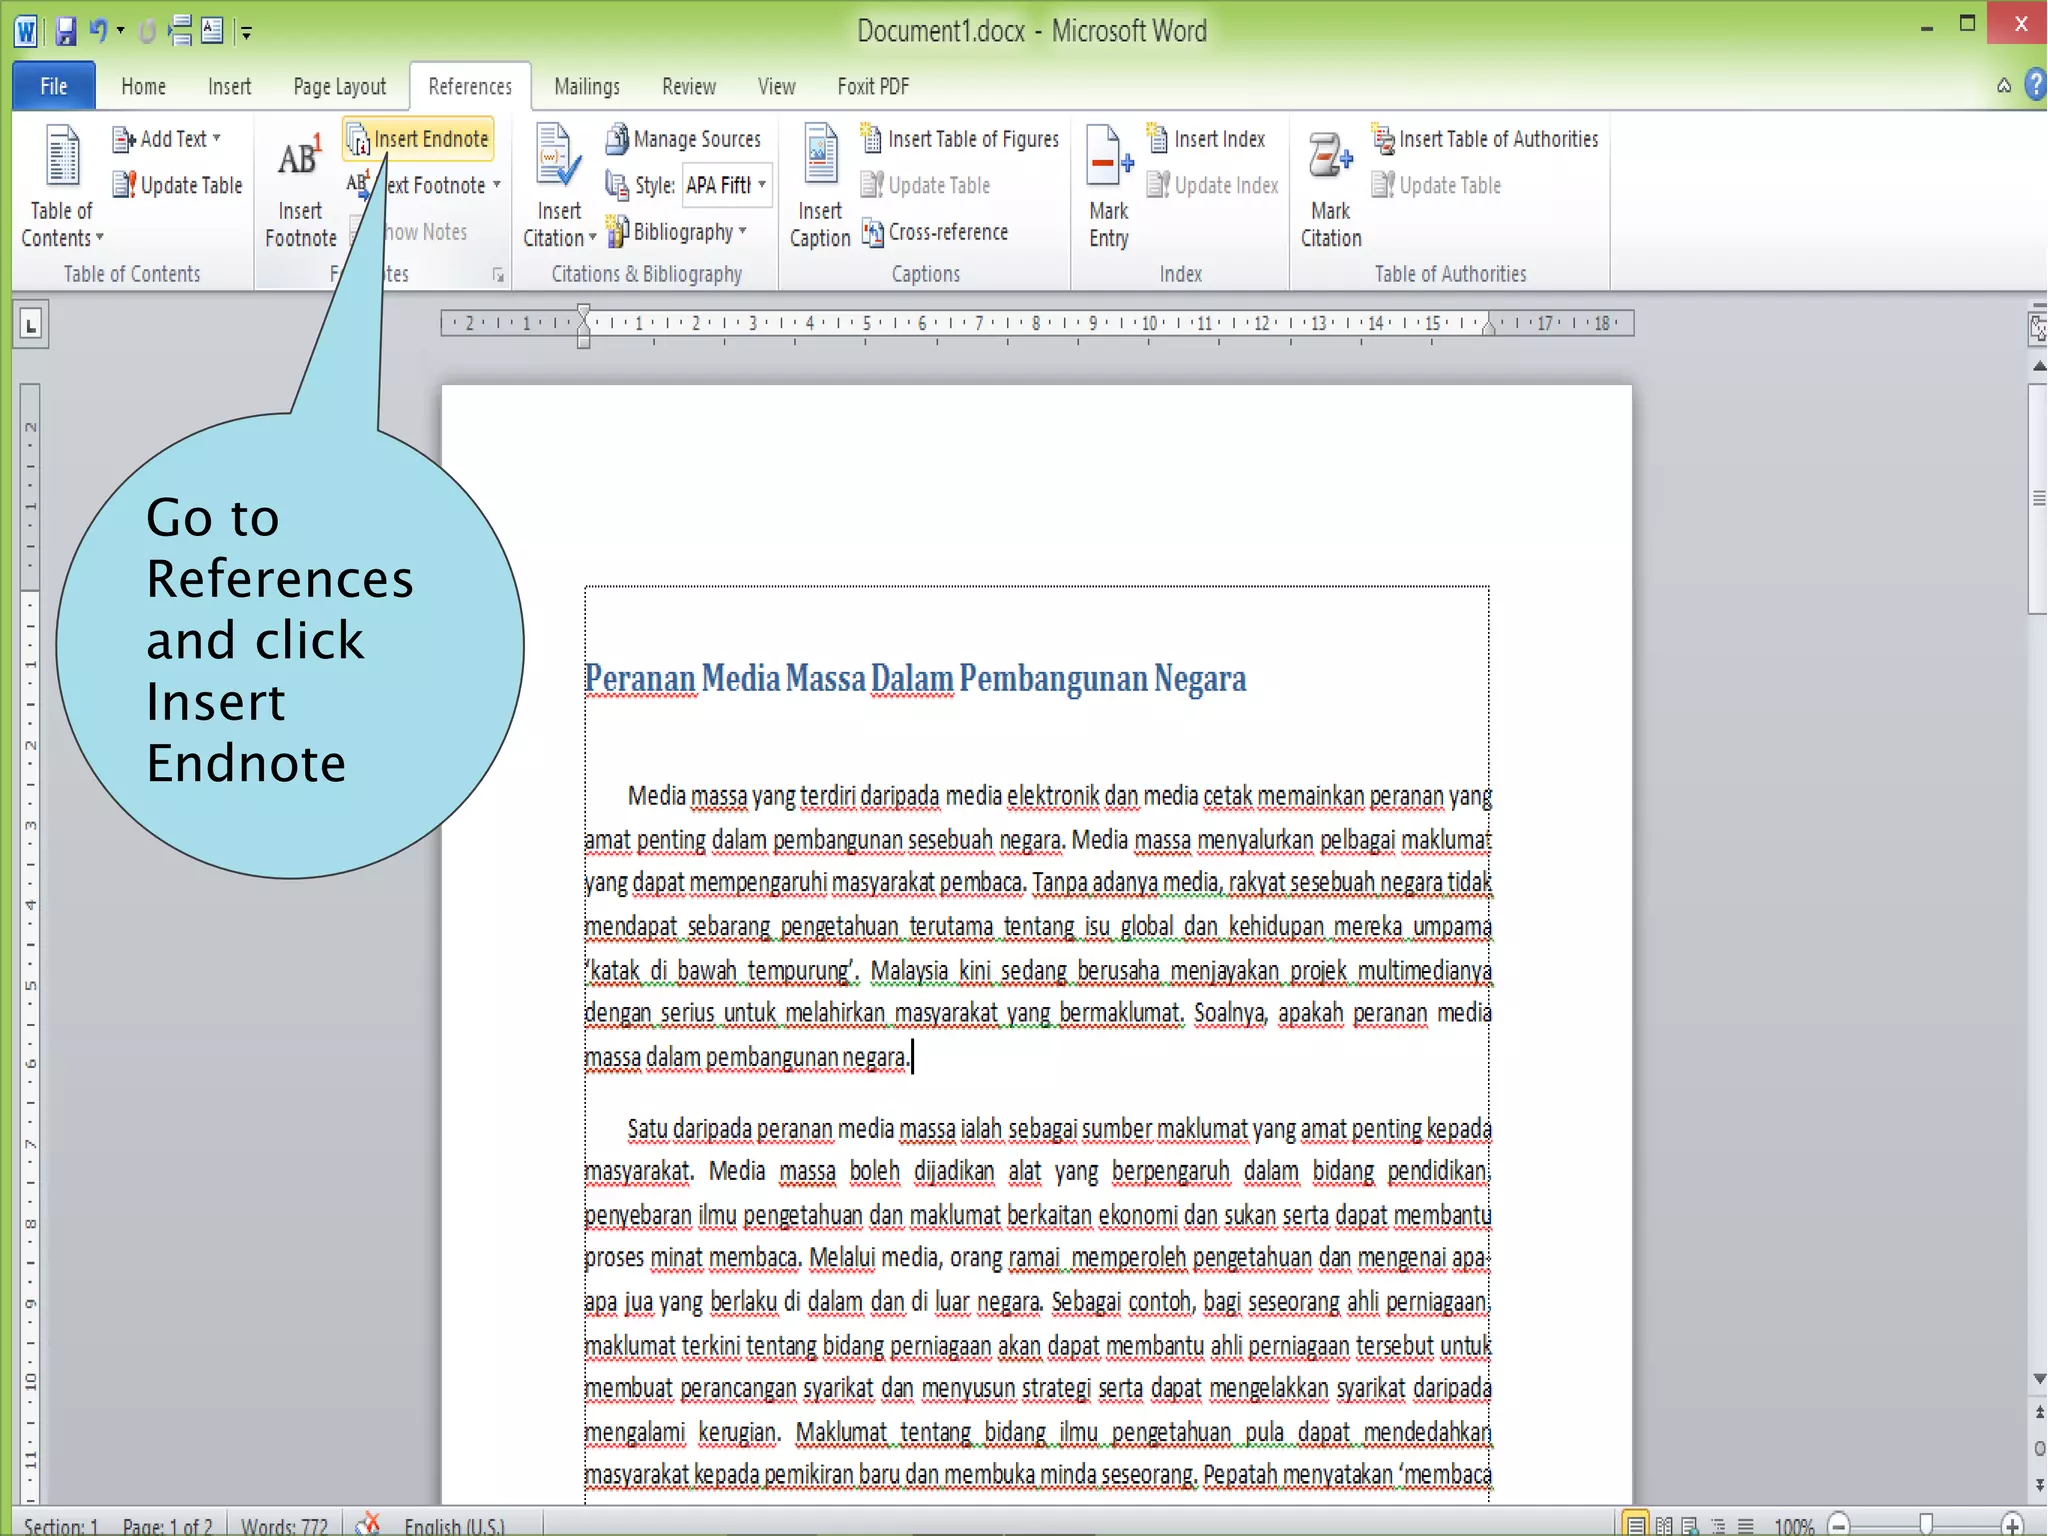Switch to Outline view
The image size is (2048, 1536).
1718,1525
